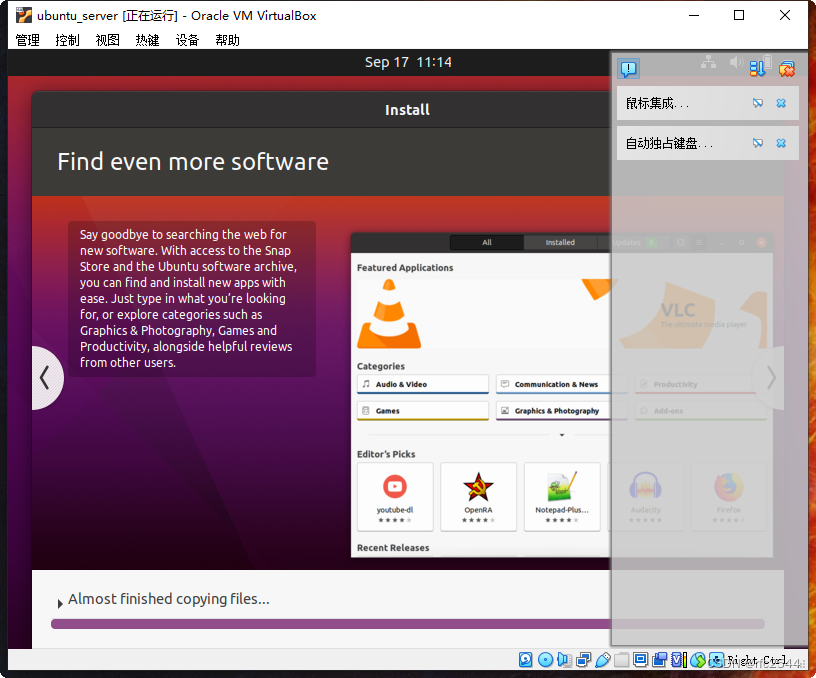Click the 'Right Ctrl' host key label
The image size is (816, 678).
click(757, 660)
